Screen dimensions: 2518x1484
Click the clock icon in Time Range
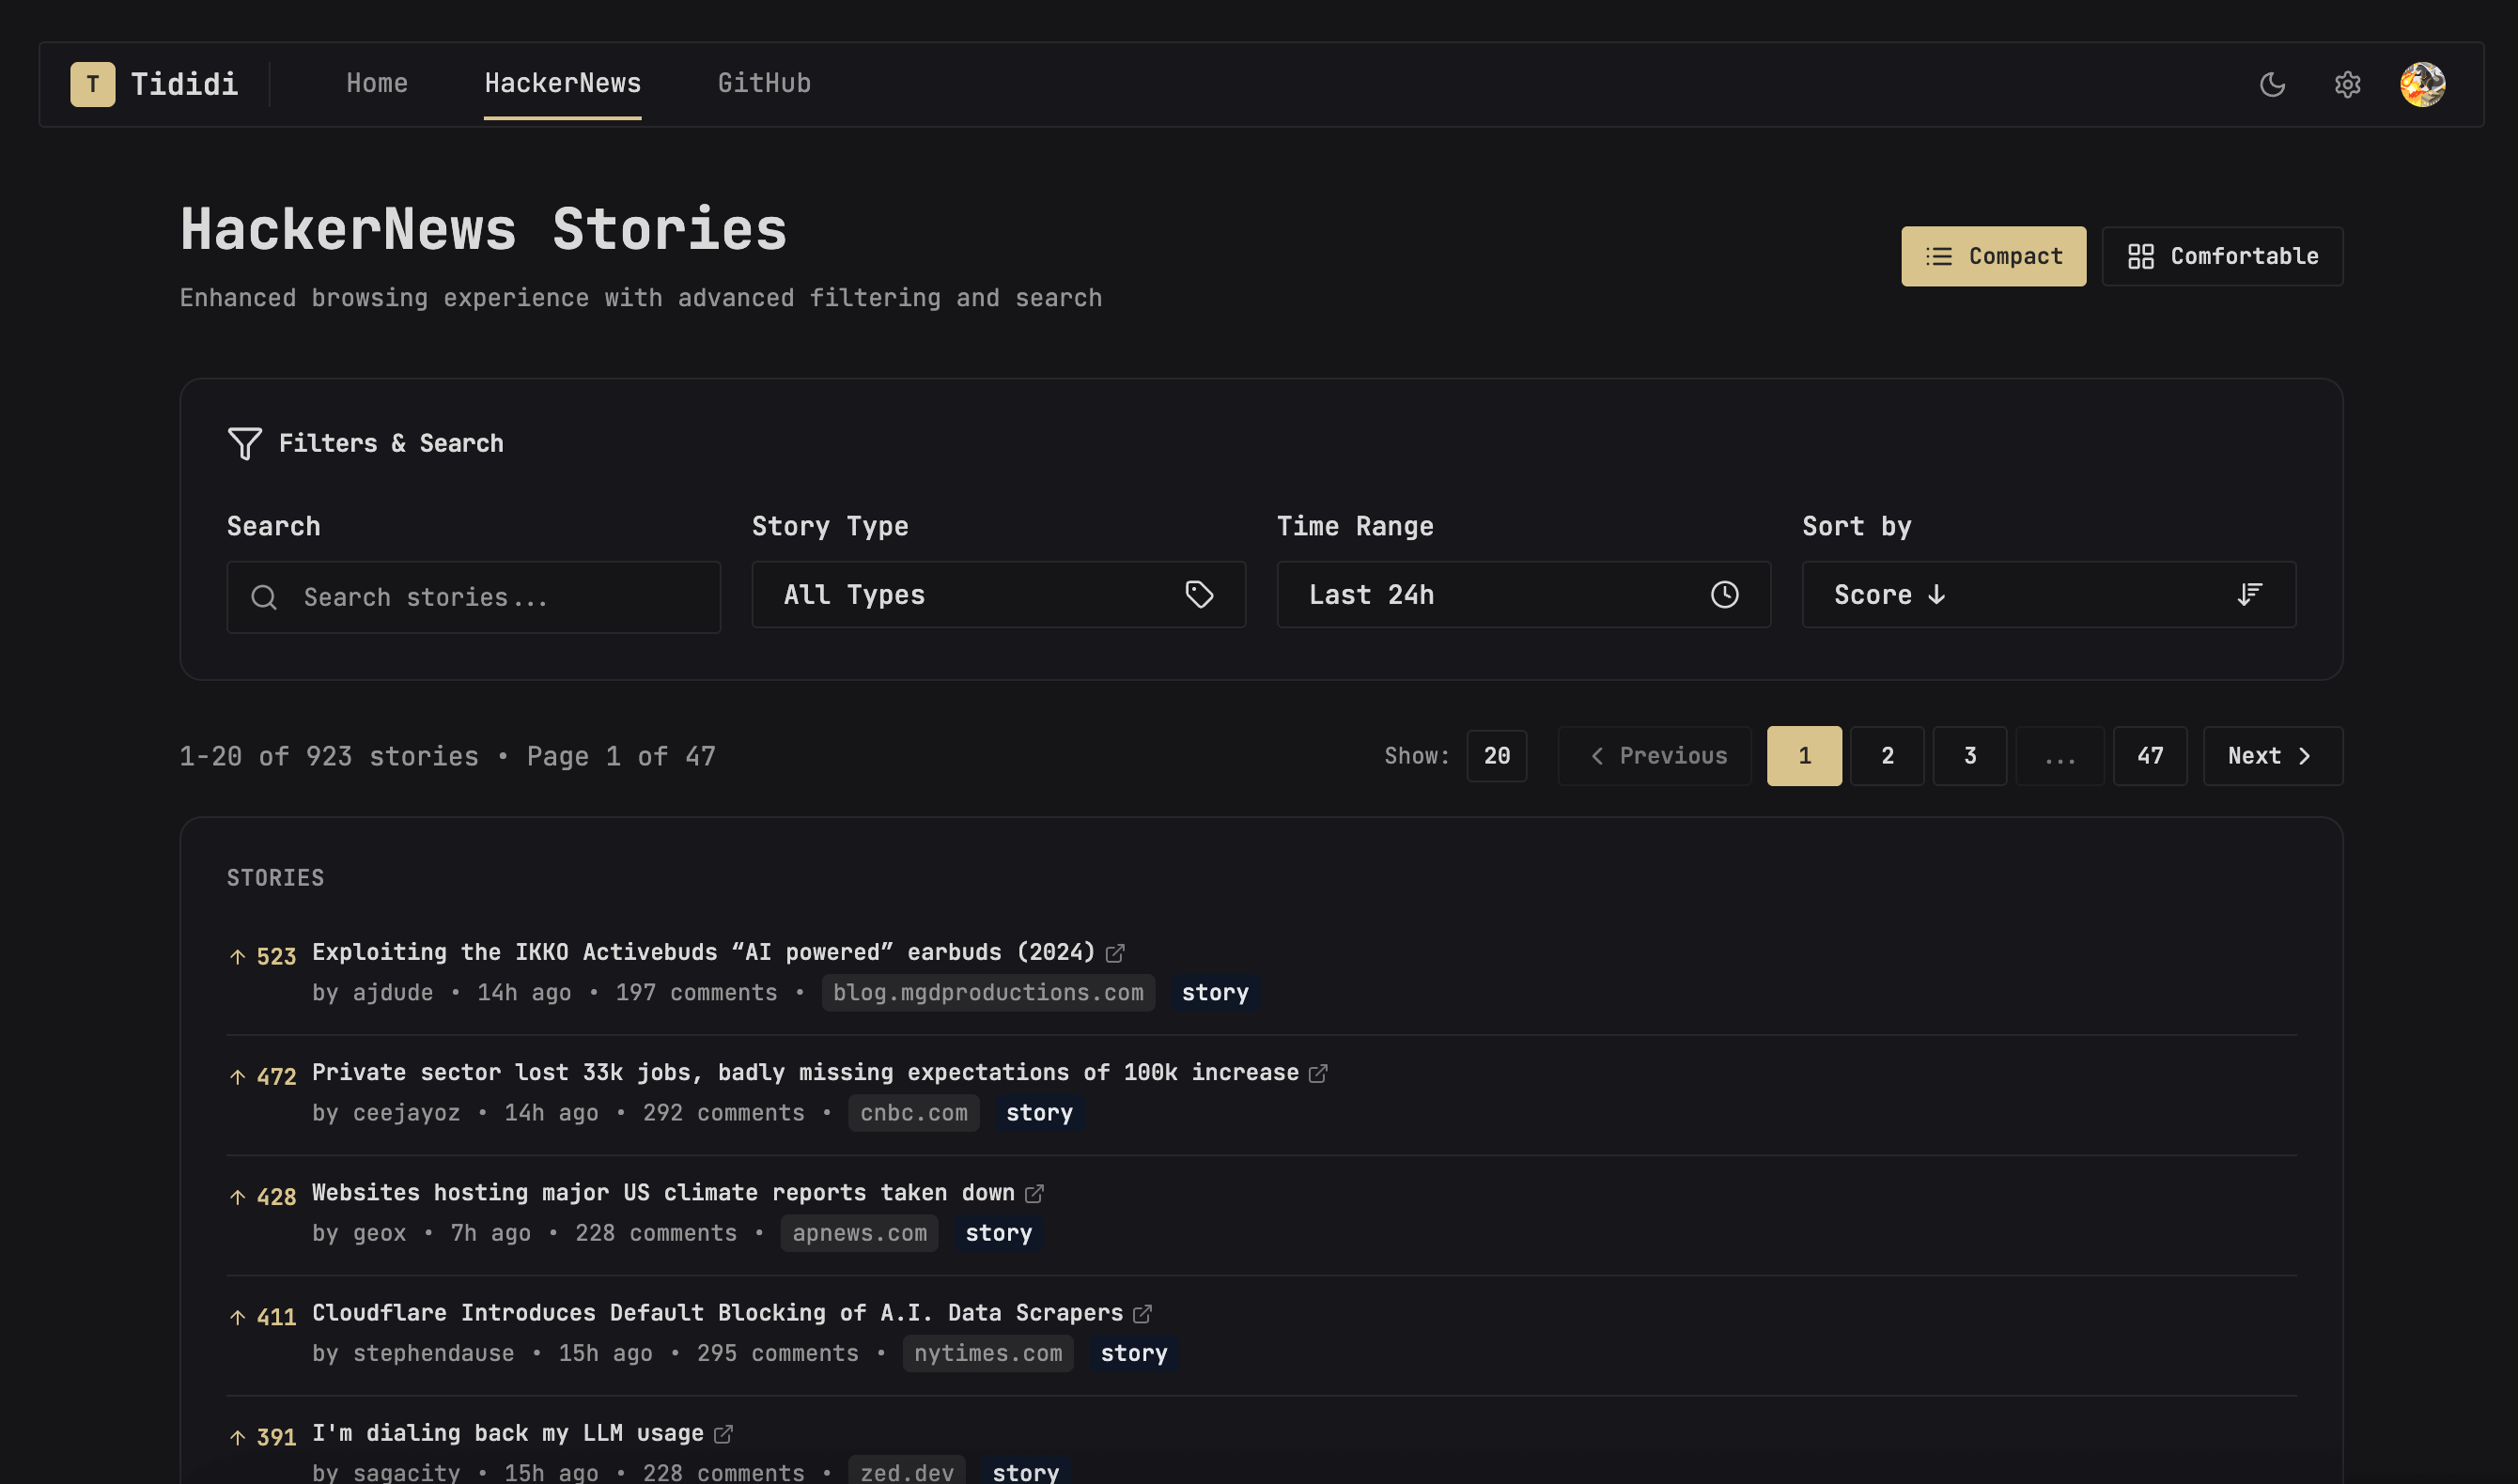(1724, 594)
